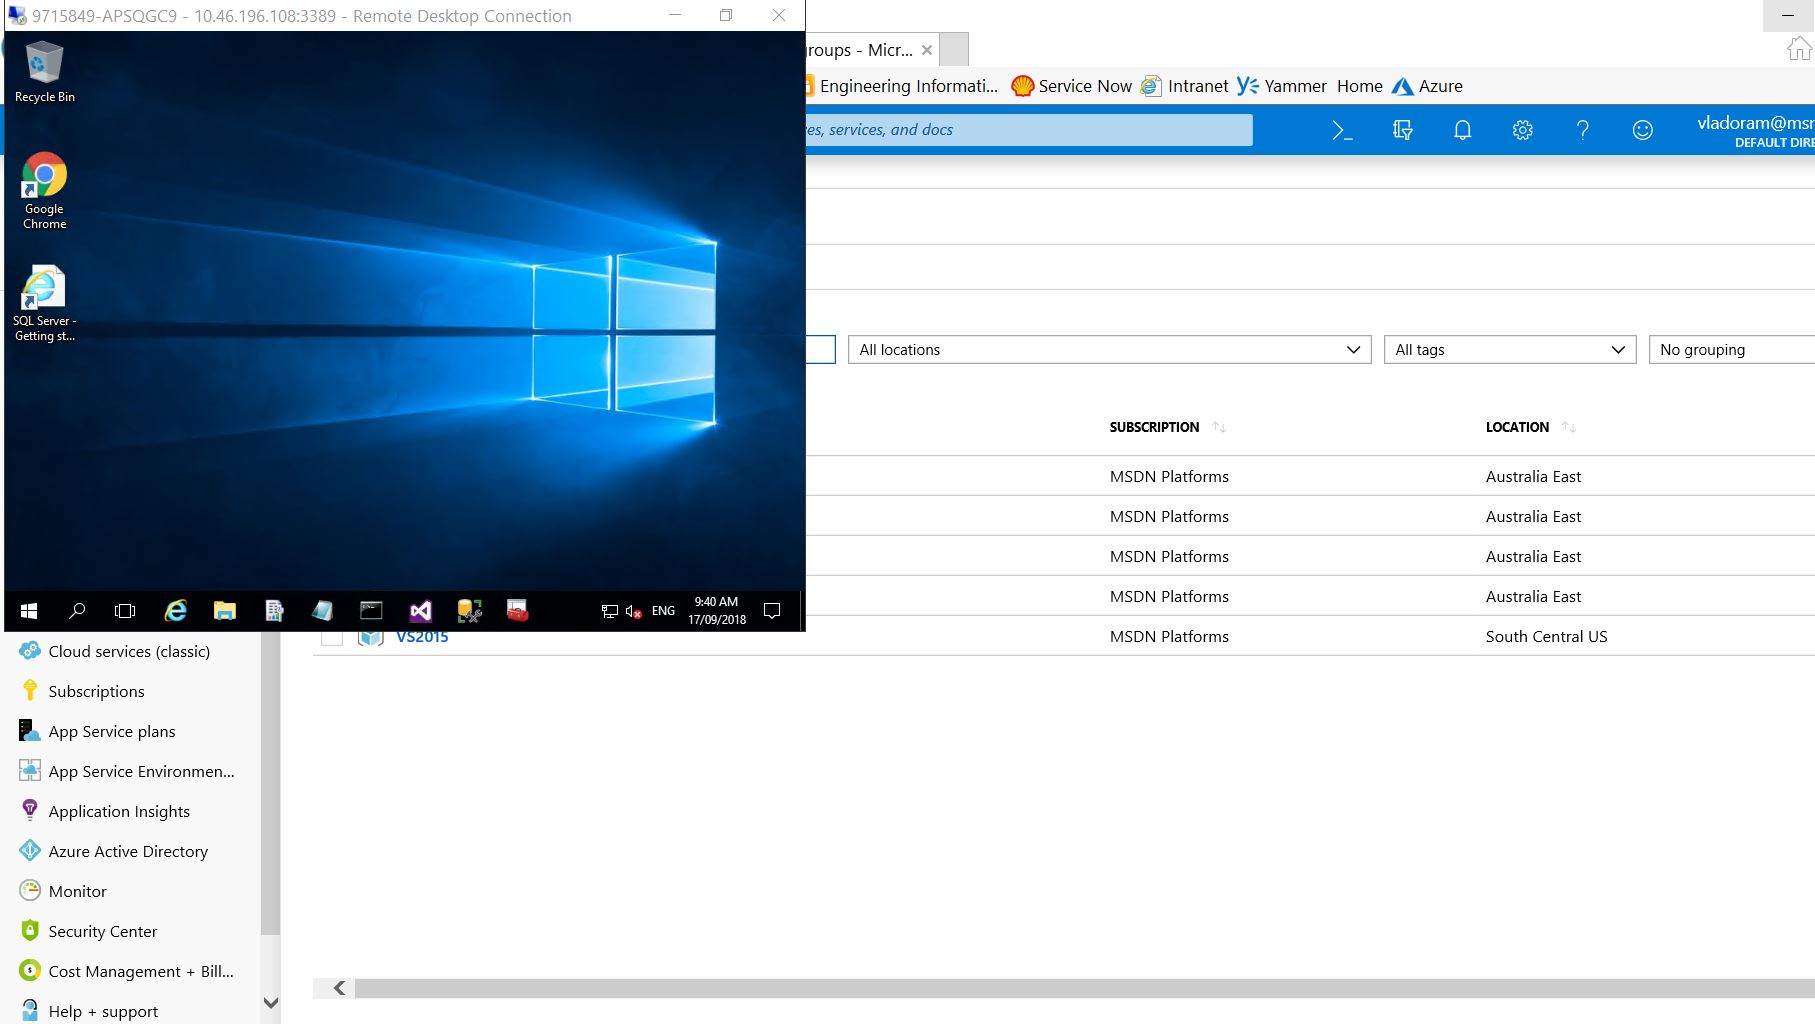
Task: Open Monitor in the sidebar
Action: coord(77,891)
